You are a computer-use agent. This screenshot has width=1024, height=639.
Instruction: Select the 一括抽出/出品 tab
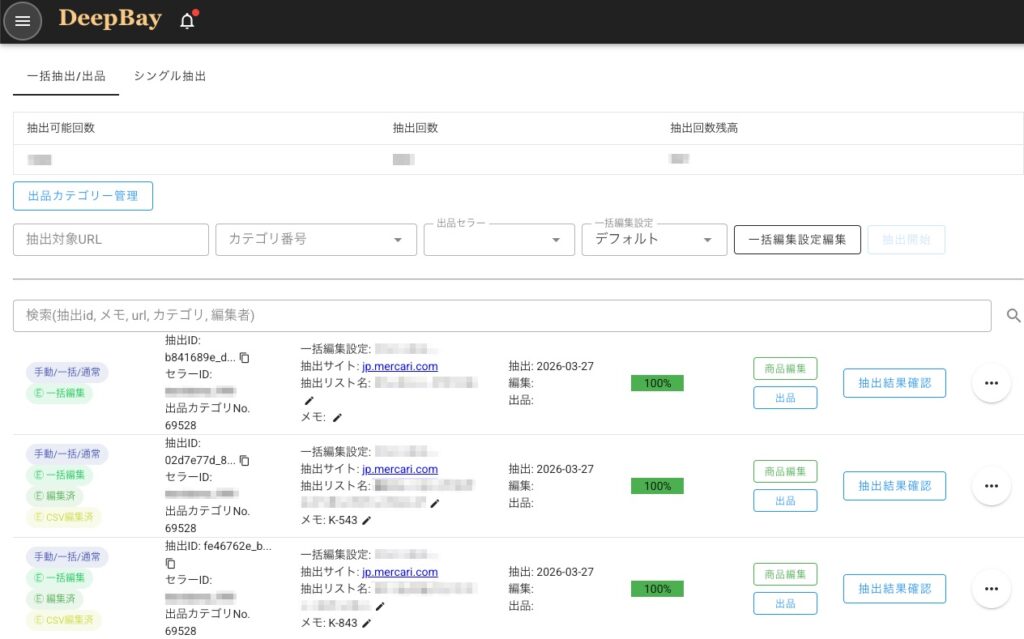[66, 76]
